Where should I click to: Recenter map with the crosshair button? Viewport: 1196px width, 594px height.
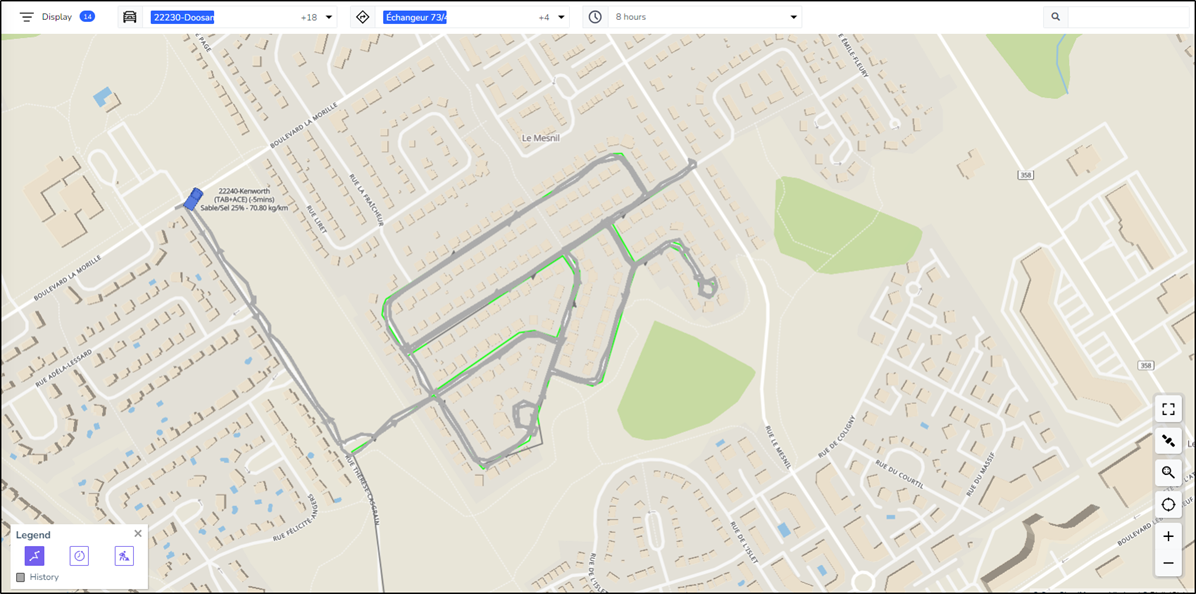tap(1168, 504)
